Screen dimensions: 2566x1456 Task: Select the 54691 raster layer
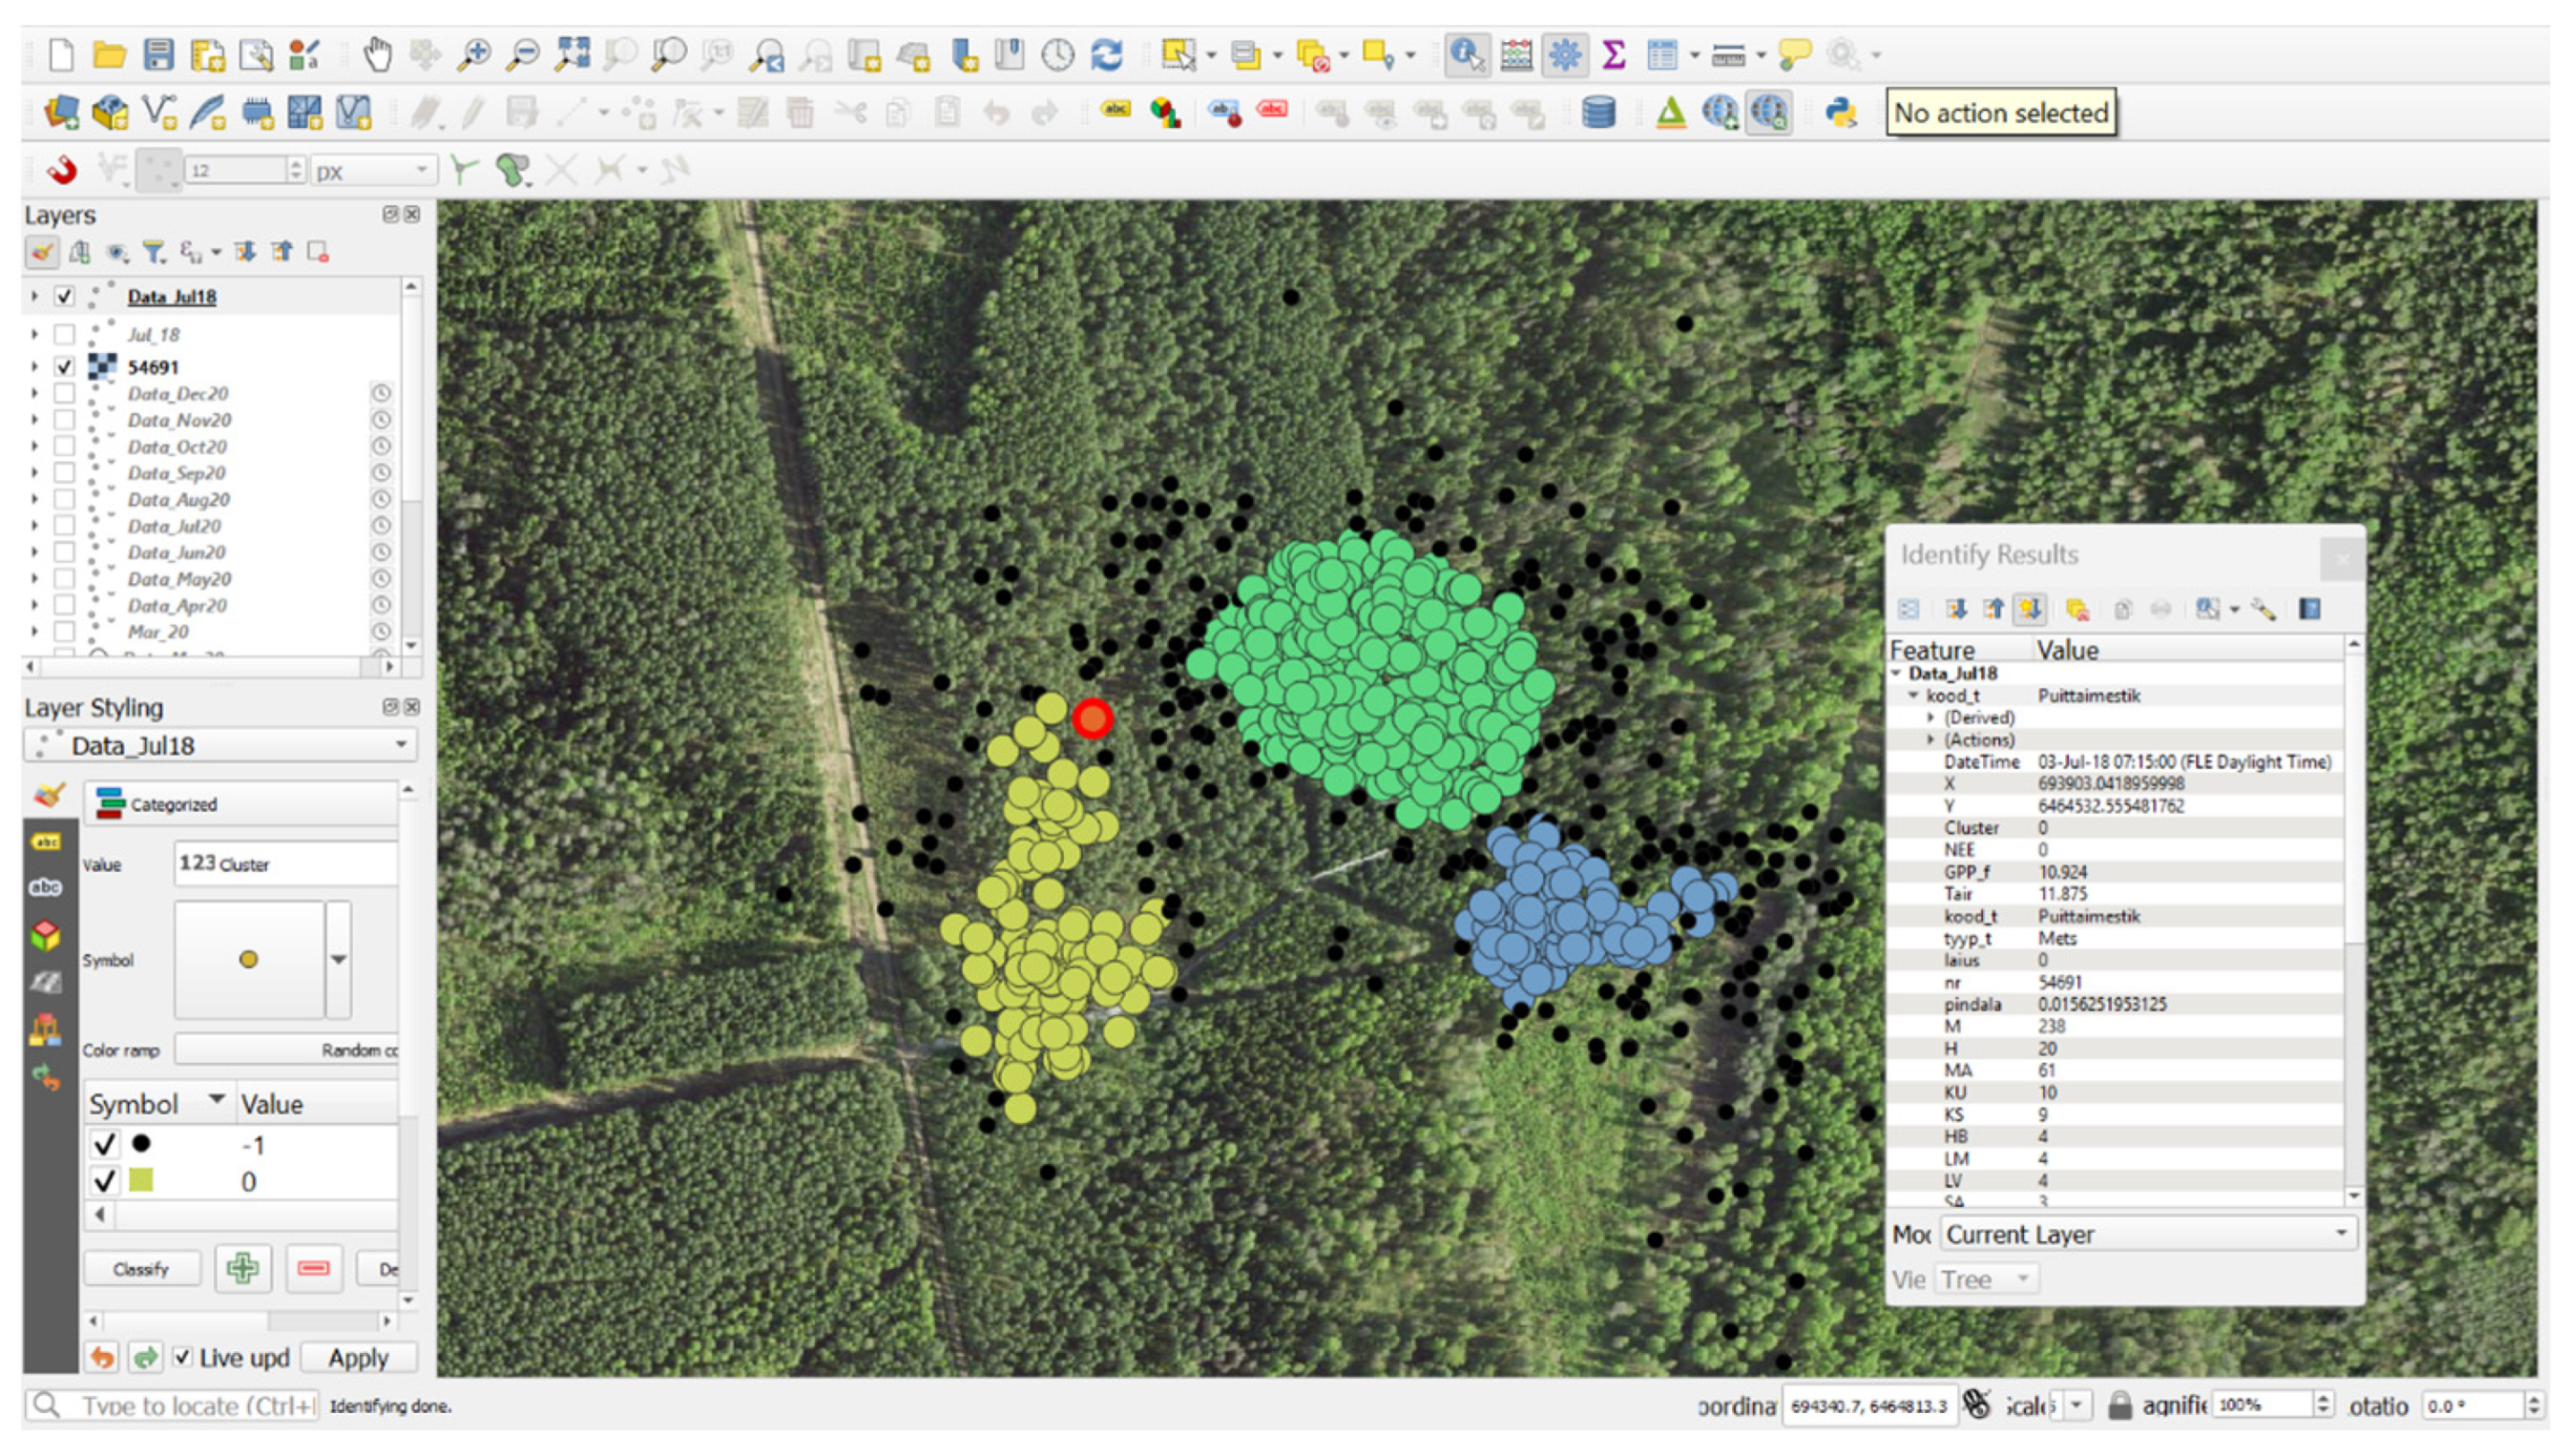[152, 367]
